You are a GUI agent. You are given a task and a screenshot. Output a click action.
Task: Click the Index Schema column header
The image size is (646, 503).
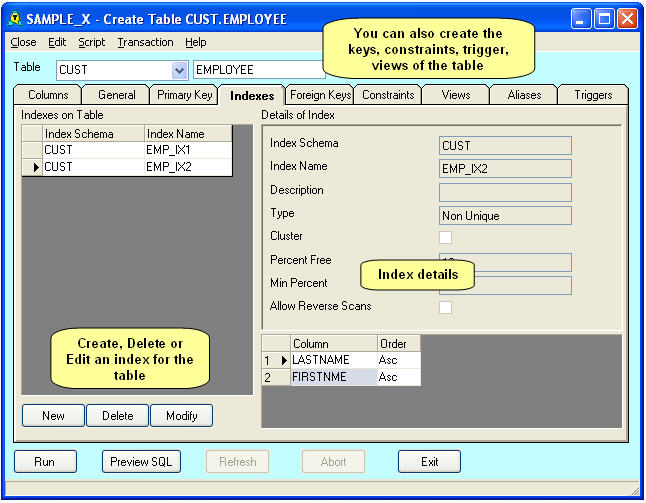coord(94,134)
